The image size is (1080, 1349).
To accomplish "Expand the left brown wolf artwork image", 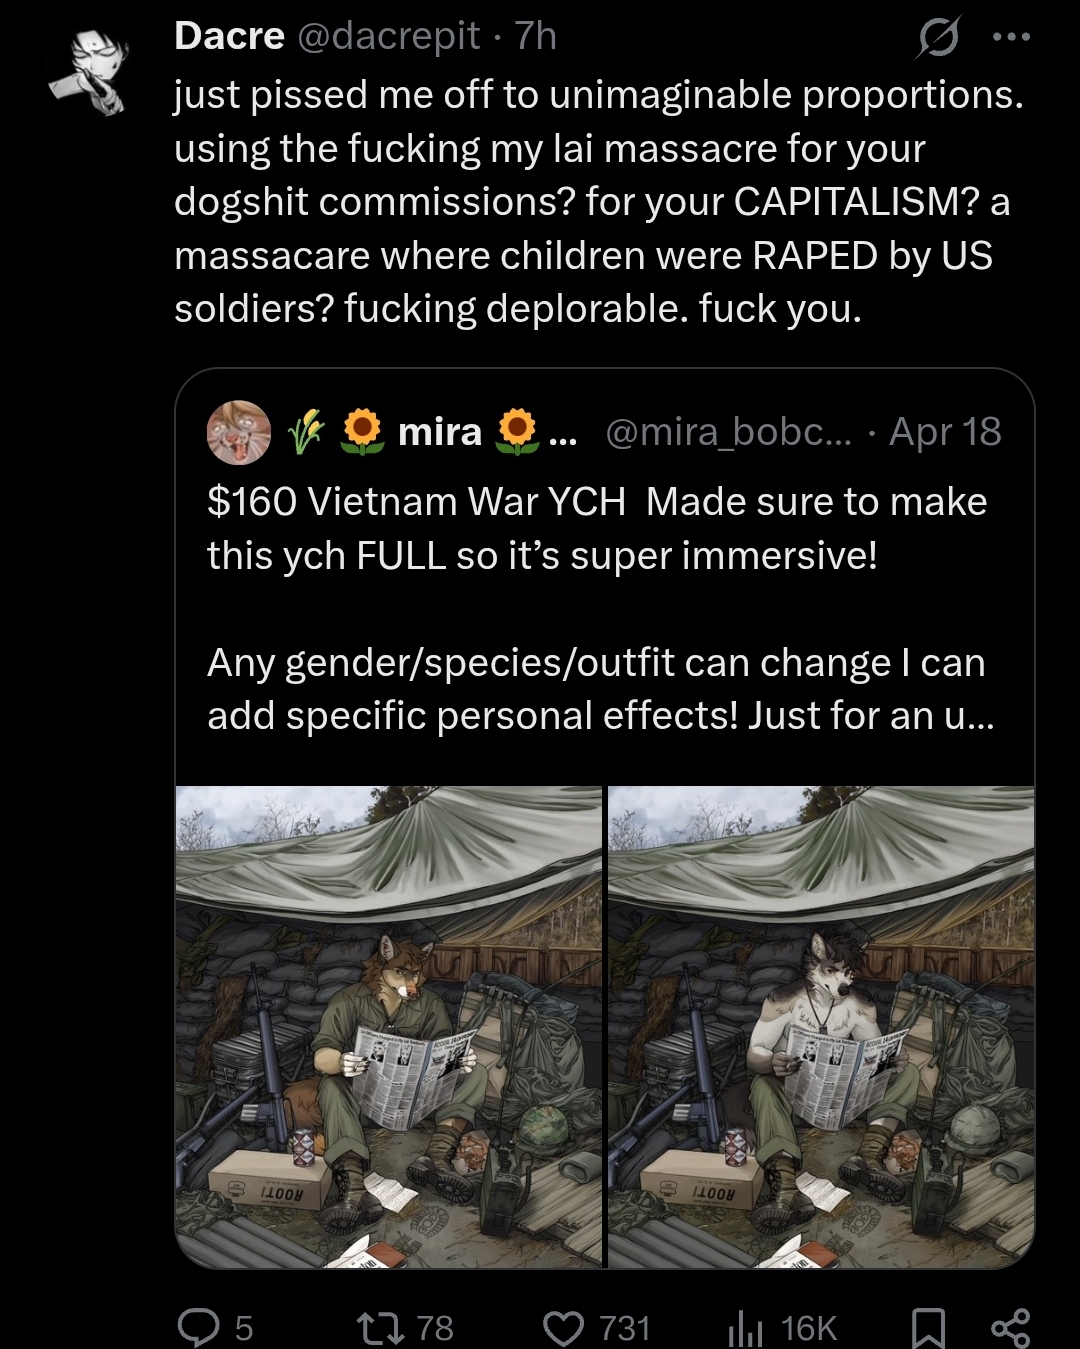I will [389, 1027].
